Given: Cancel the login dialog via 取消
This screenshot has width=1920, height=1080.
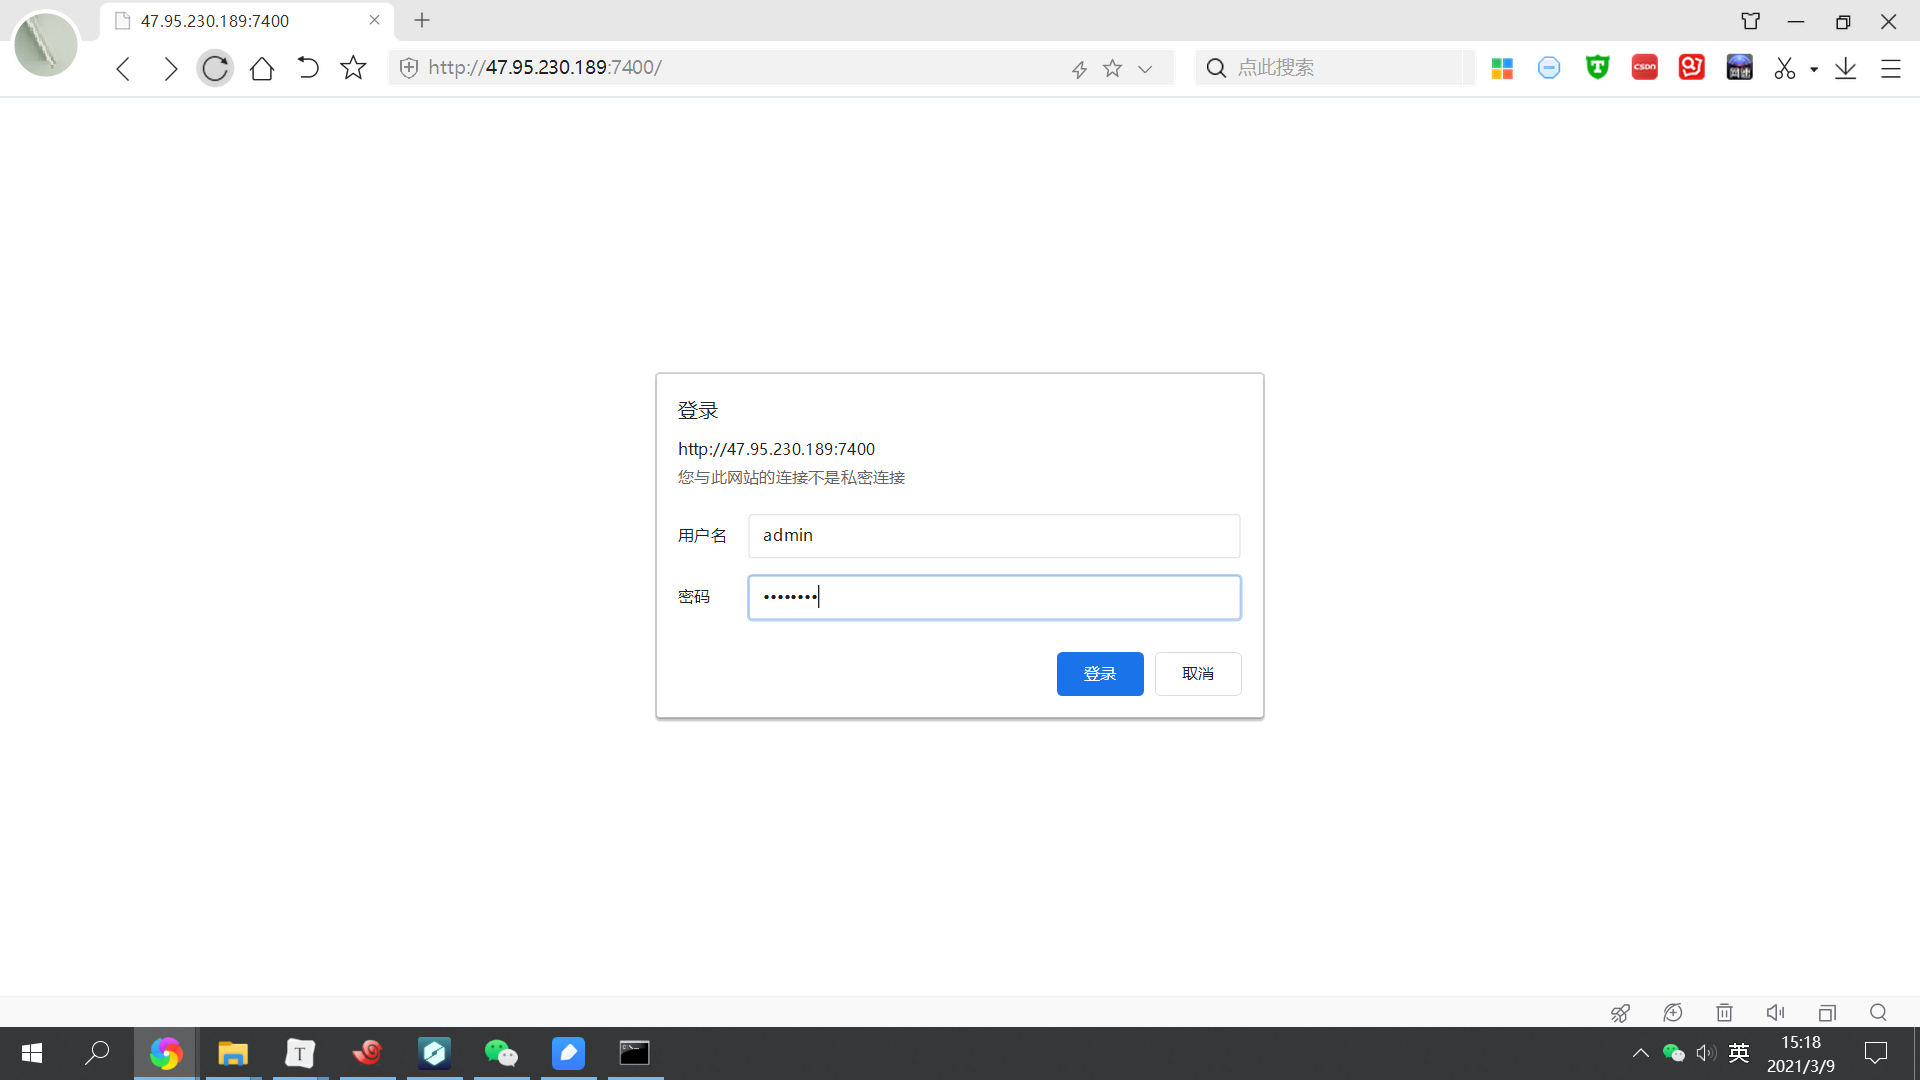Looking at the screenshot, I should tap(1197, 673).
